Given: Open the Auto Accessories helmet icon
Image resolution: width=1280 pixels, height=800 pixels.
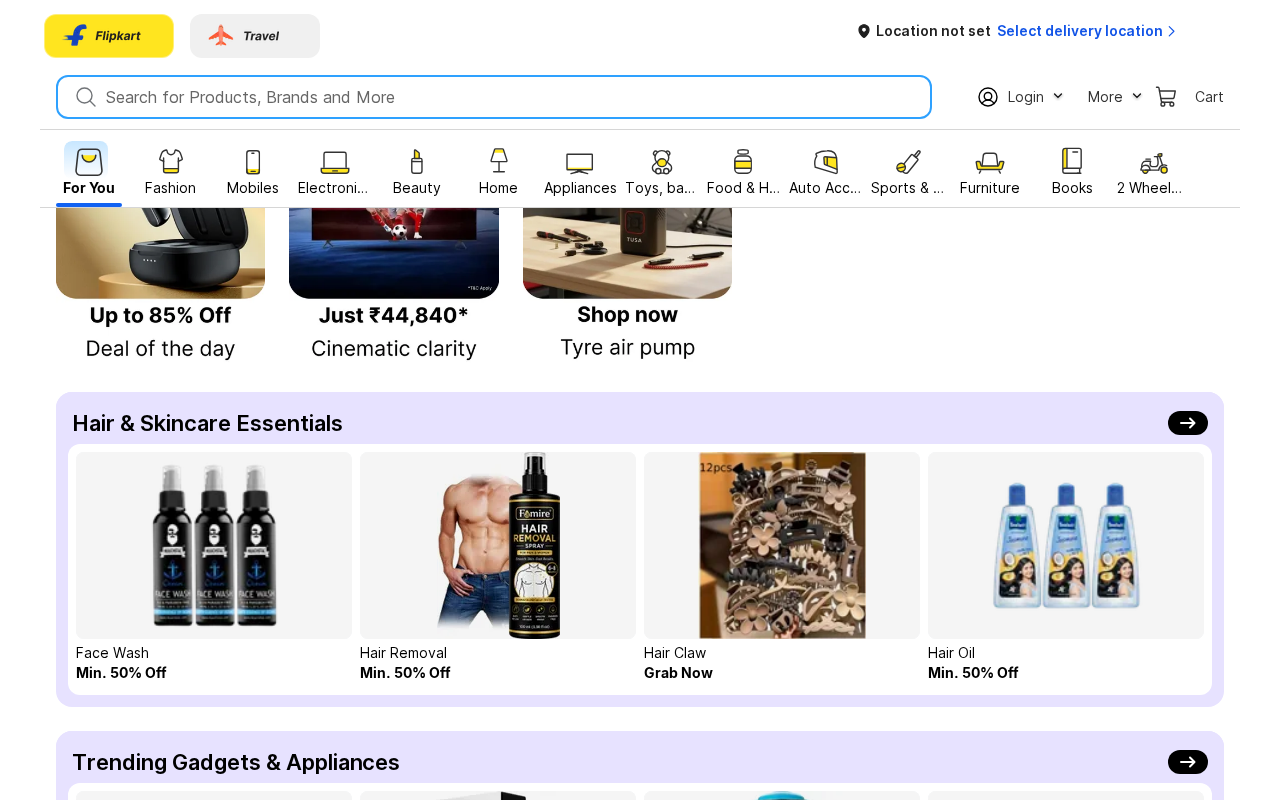Looking at the screenshot, I should pos(826,162).
